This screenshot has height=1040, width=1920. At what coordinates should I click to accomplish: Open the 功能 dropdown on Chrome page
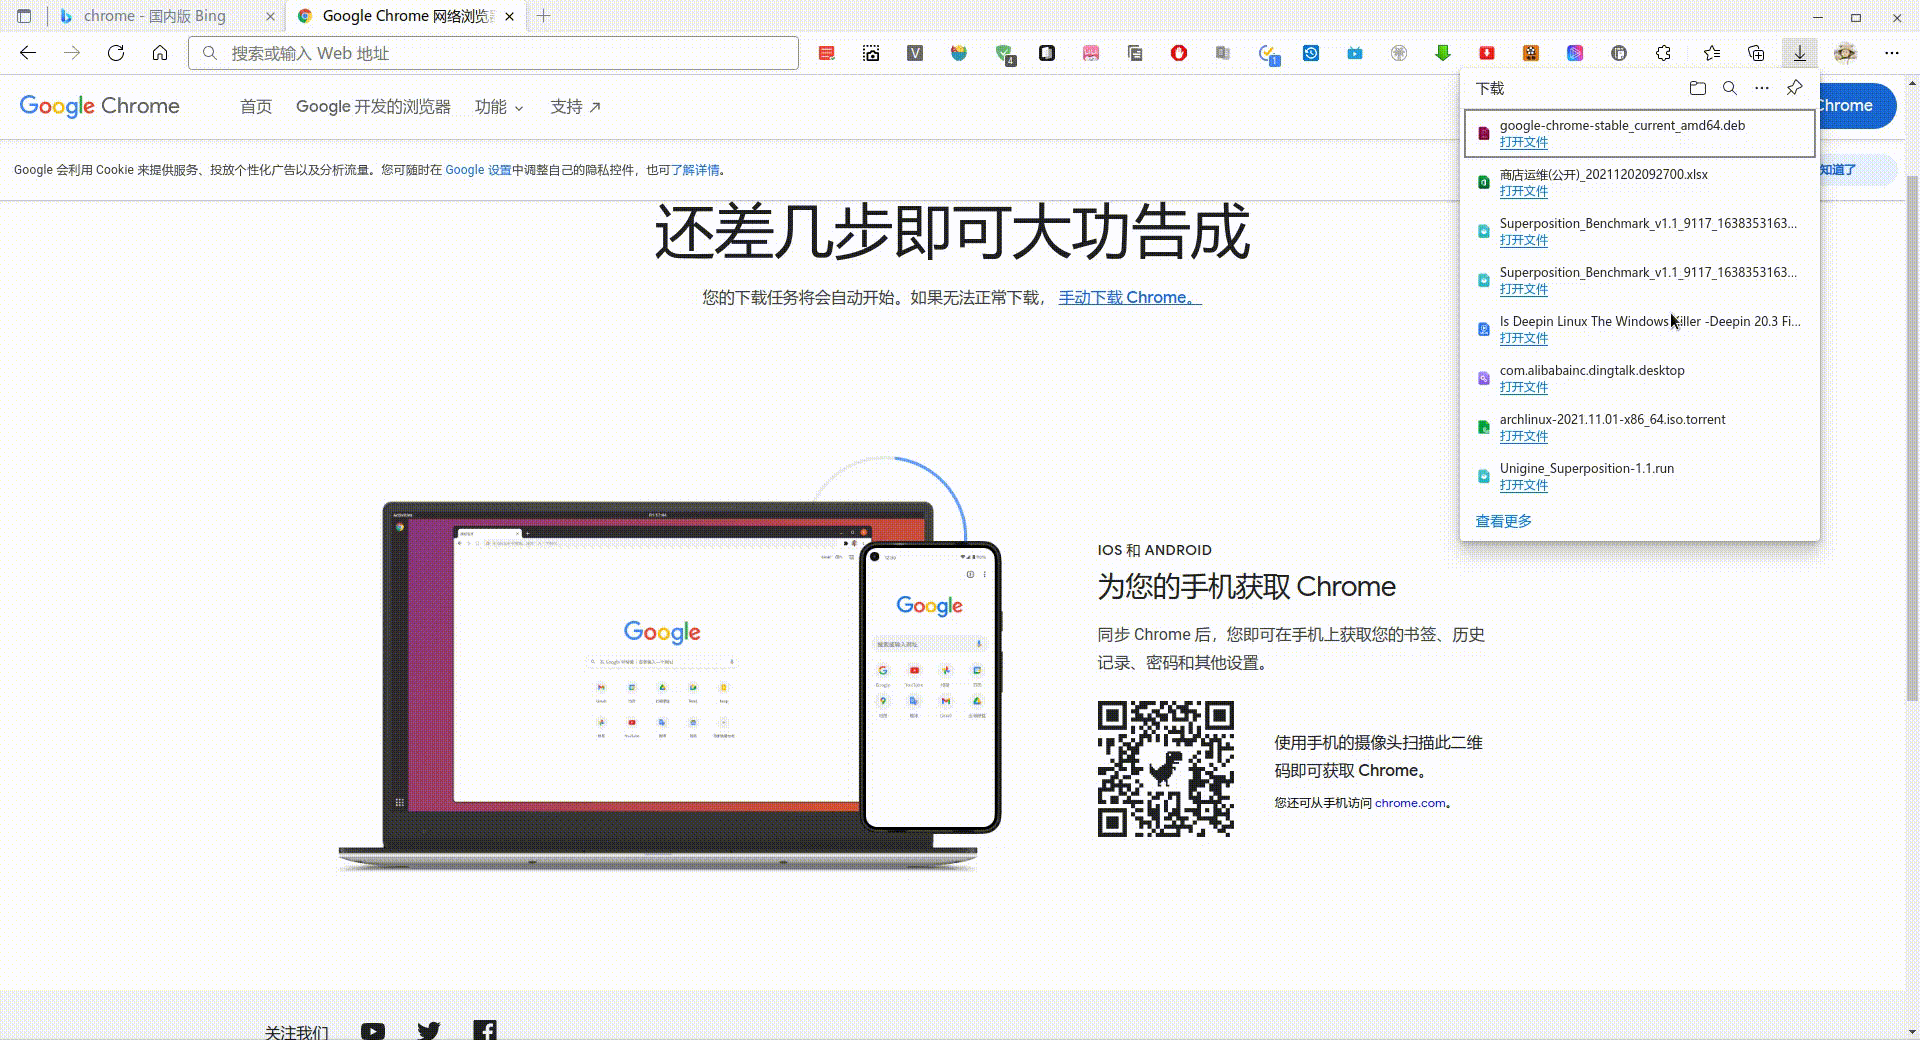pyautogui.click(x=499, y=107)
